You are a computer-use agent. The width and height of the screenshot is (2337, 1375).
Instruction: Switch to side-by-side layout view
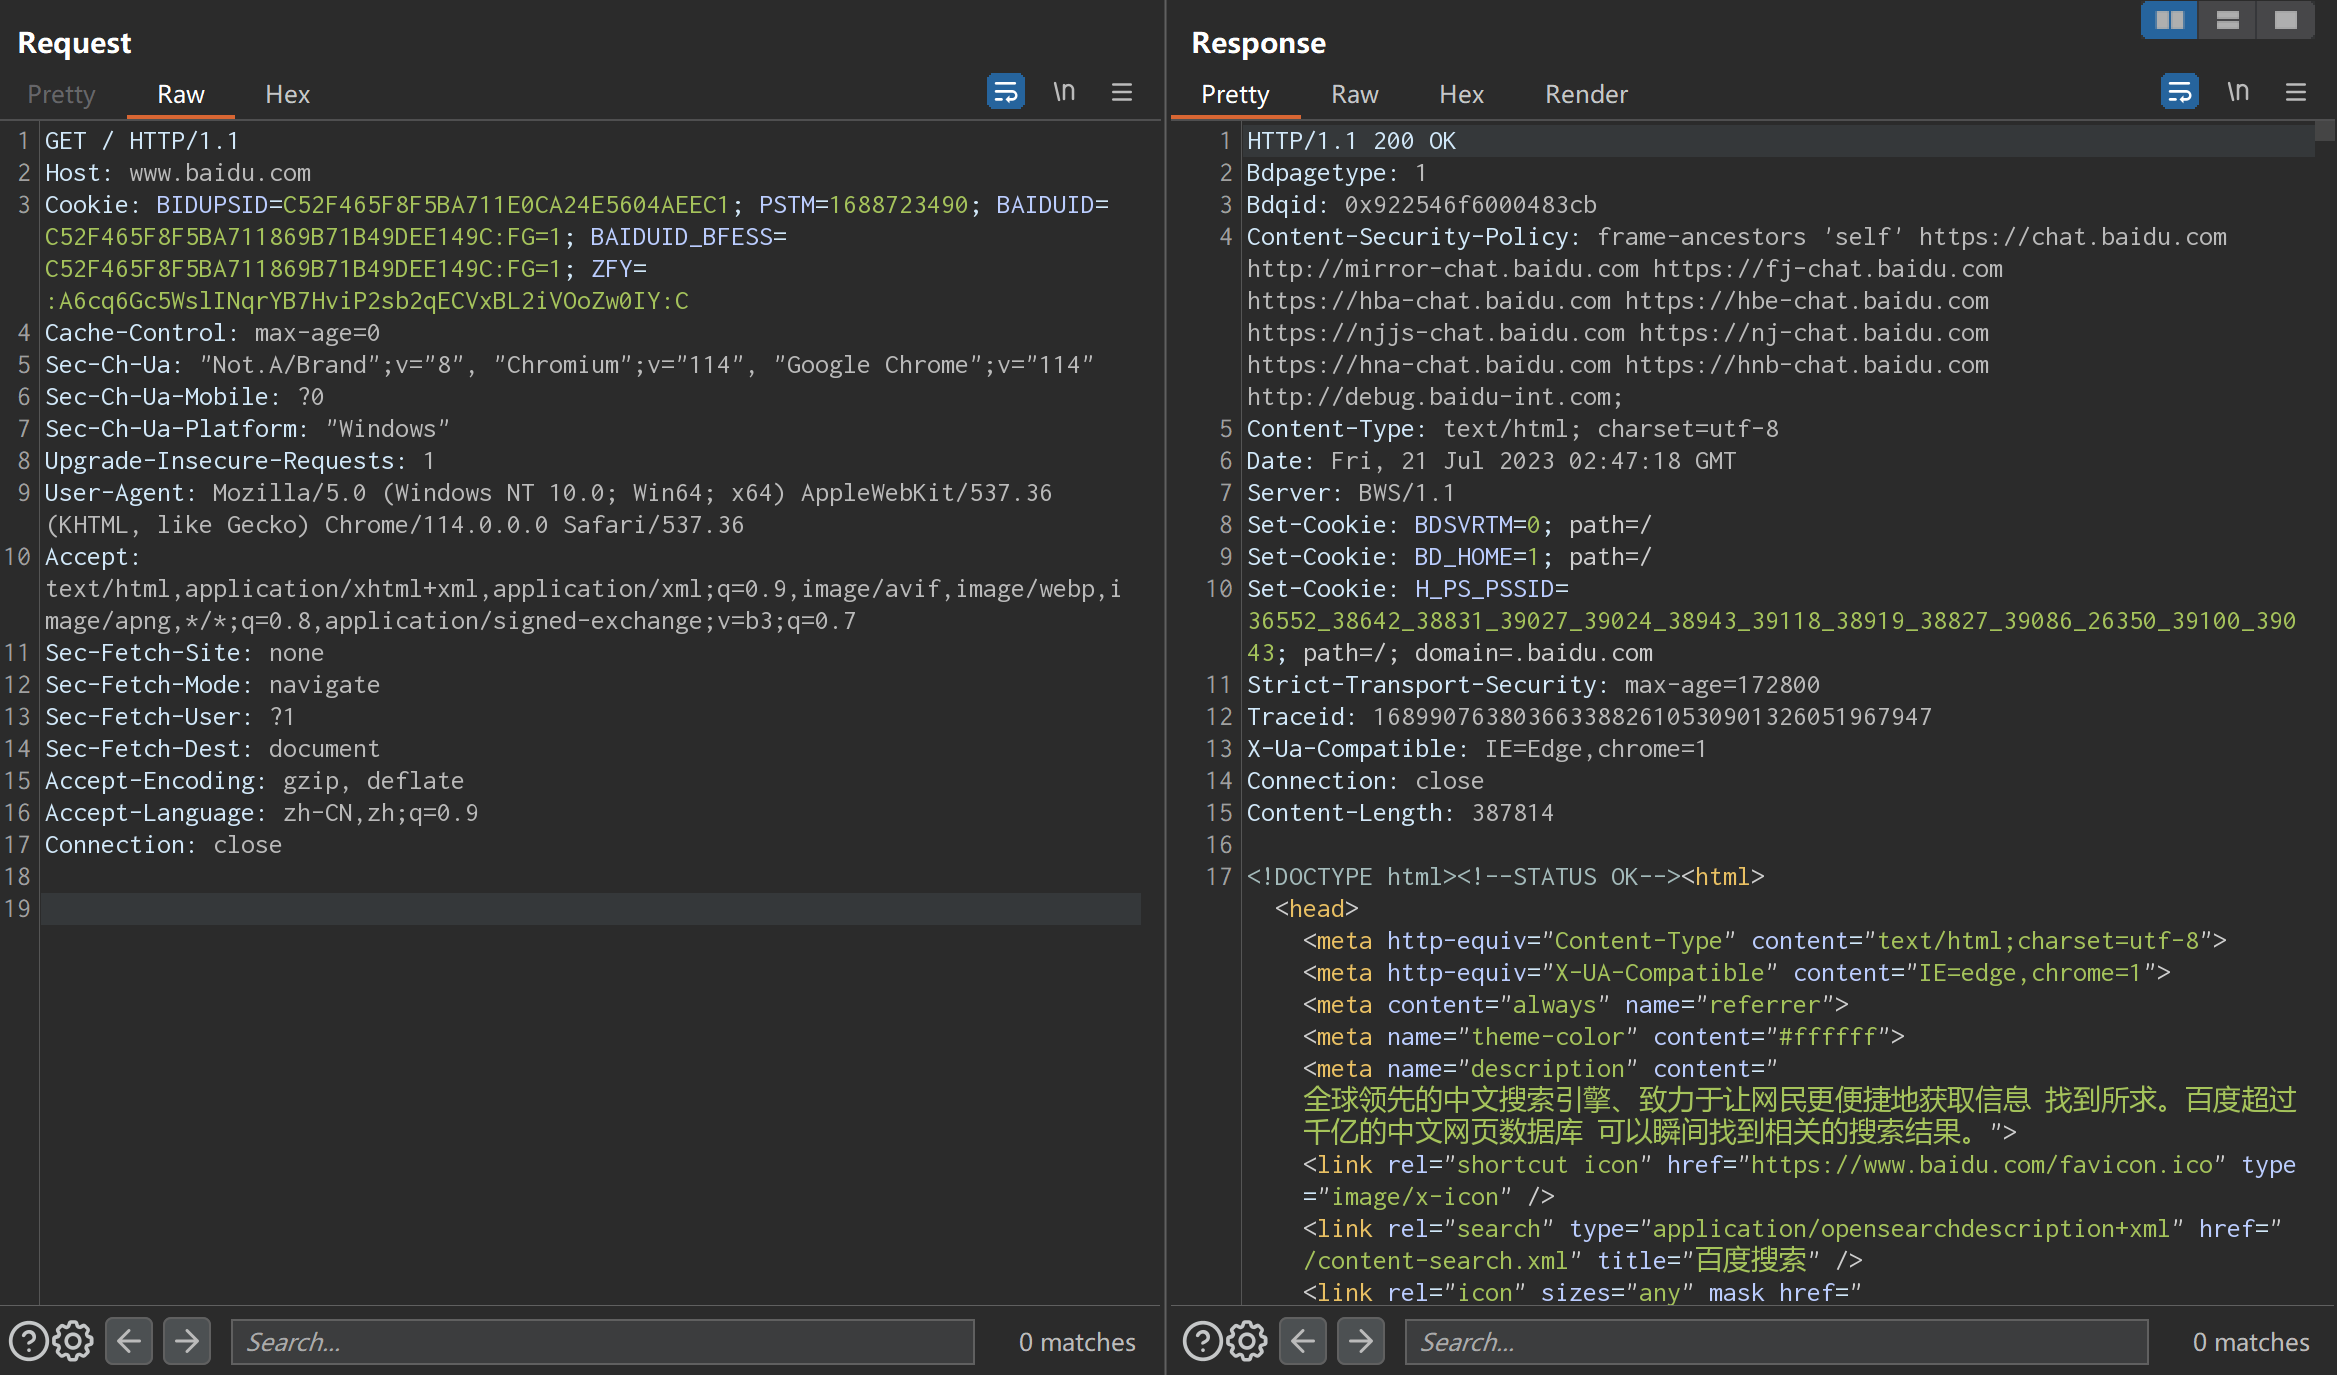(x=2169, y=20)
